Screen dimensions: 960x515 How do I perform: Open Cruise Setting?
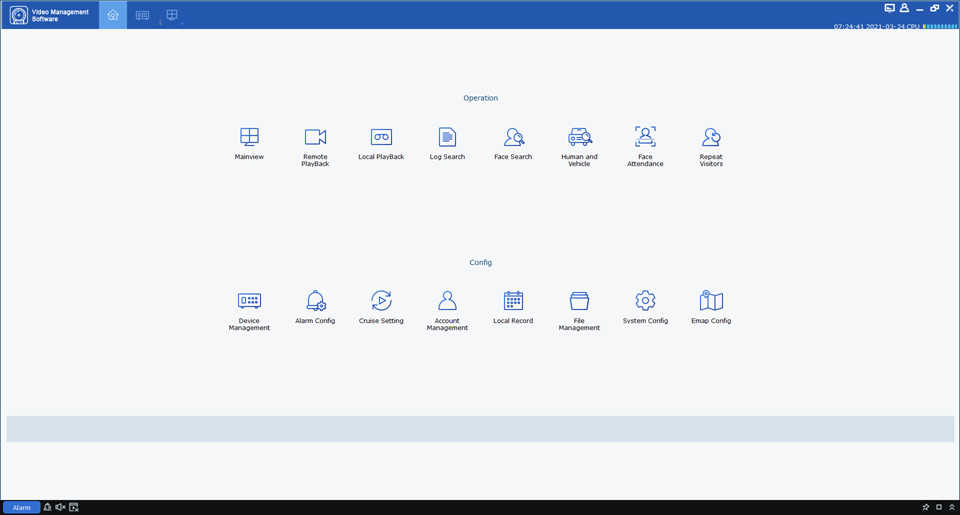tap(381, 301)
